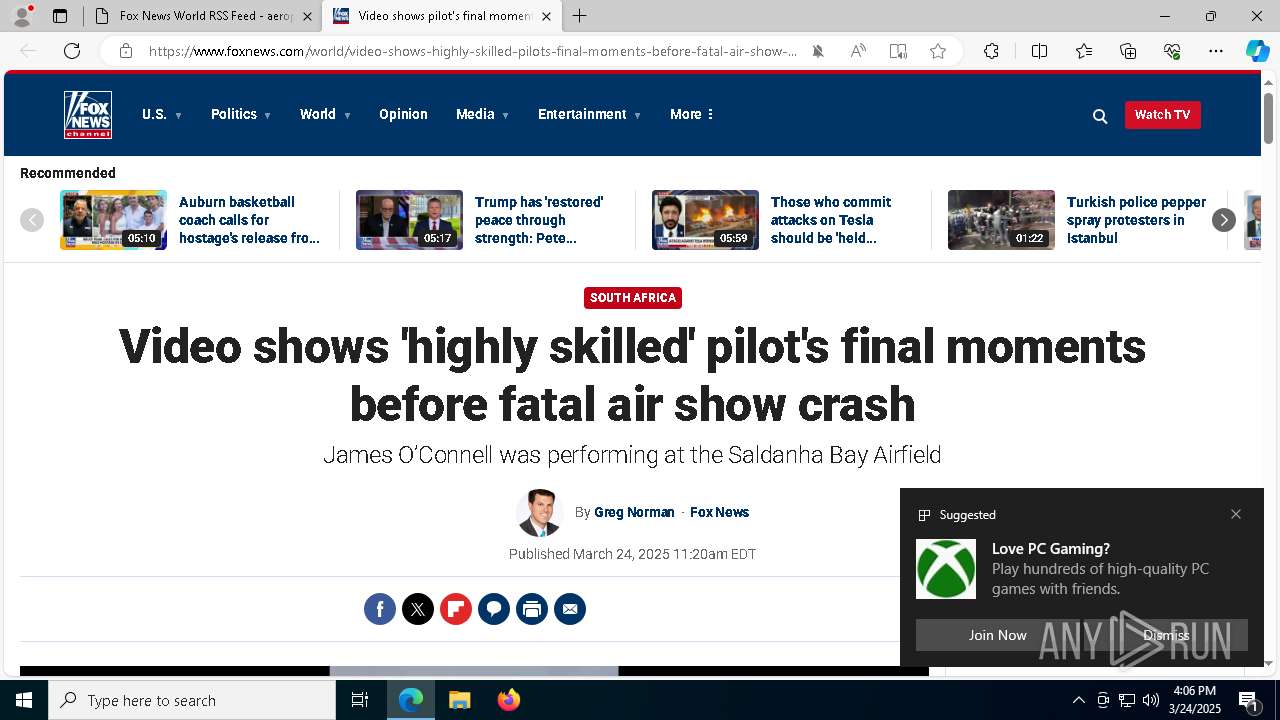Viewport: 1280px width, 720px height.
Task: Open Collections panel
Action: 1128,51
